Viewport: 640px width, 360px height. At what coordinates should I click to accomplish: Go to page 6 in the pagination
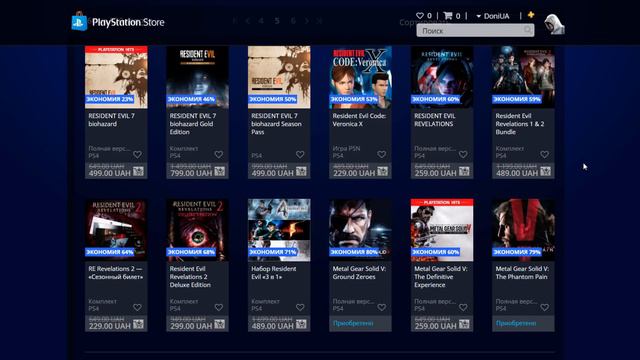pyautogui.click(x=293, y=21)
